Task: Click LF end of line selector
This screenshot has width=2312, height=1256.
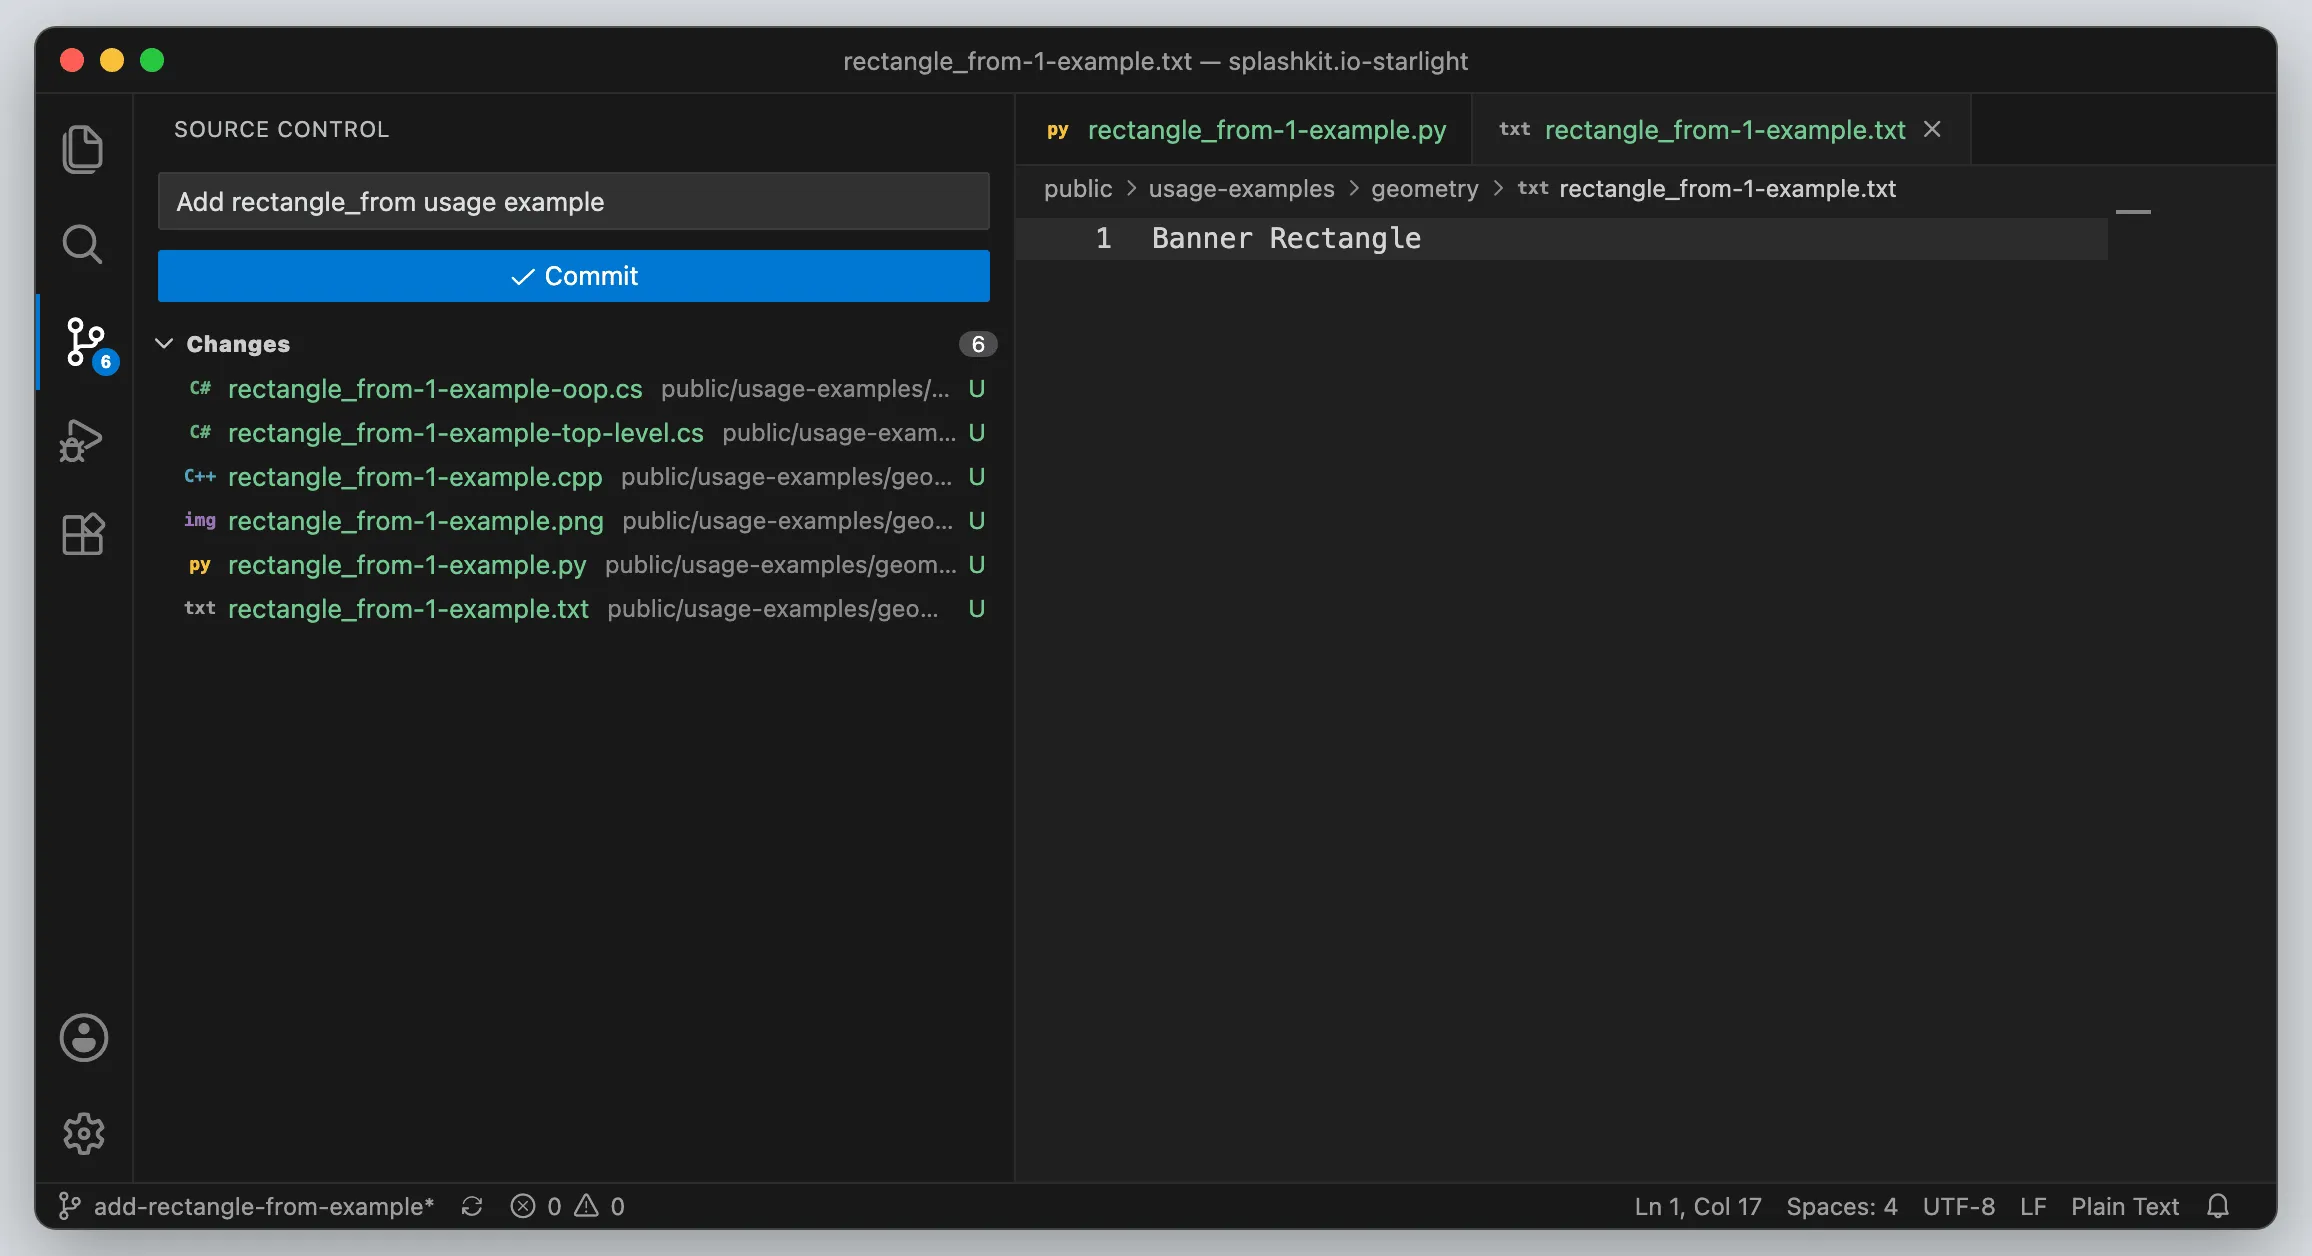Action: (x=2032, y=1206)
